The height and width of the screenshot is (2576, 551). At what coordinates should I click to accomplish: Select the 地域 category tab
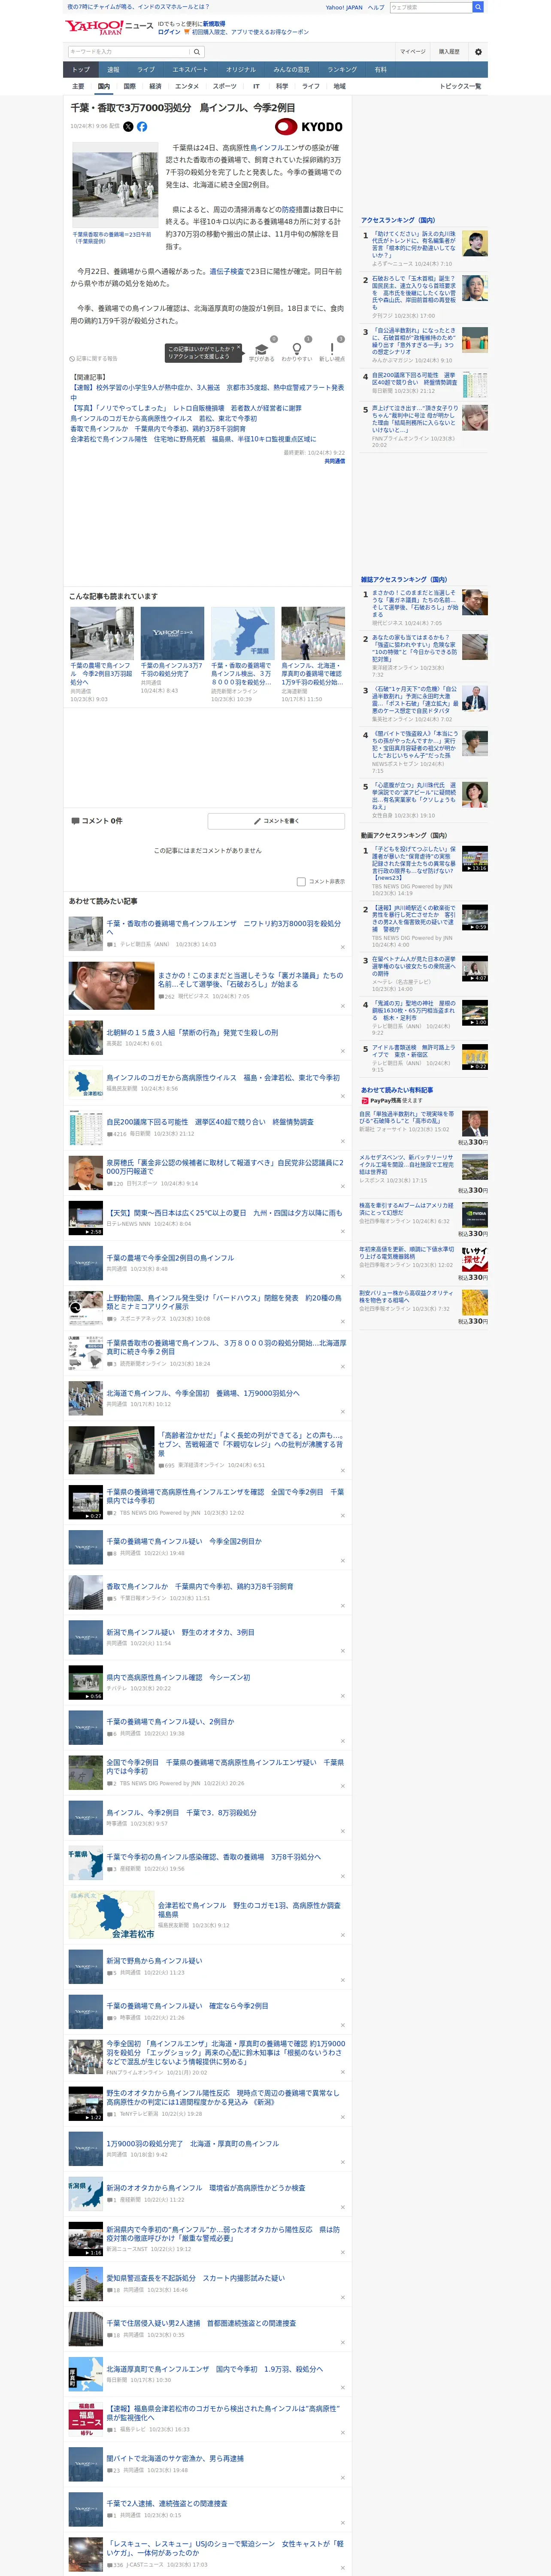[x=339, y=86]
